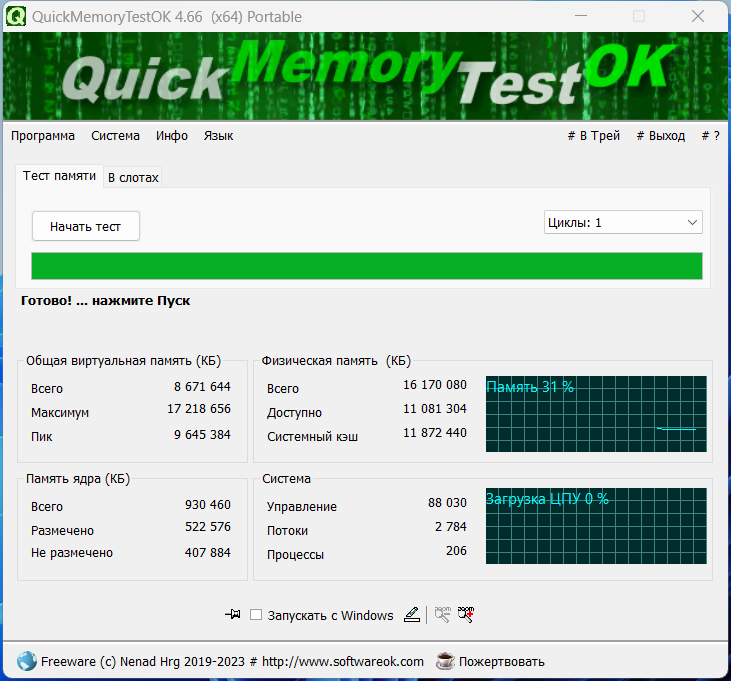
Task: Click the Управление value 88 030
Action: pyautogui.click(x=447, y=502)
